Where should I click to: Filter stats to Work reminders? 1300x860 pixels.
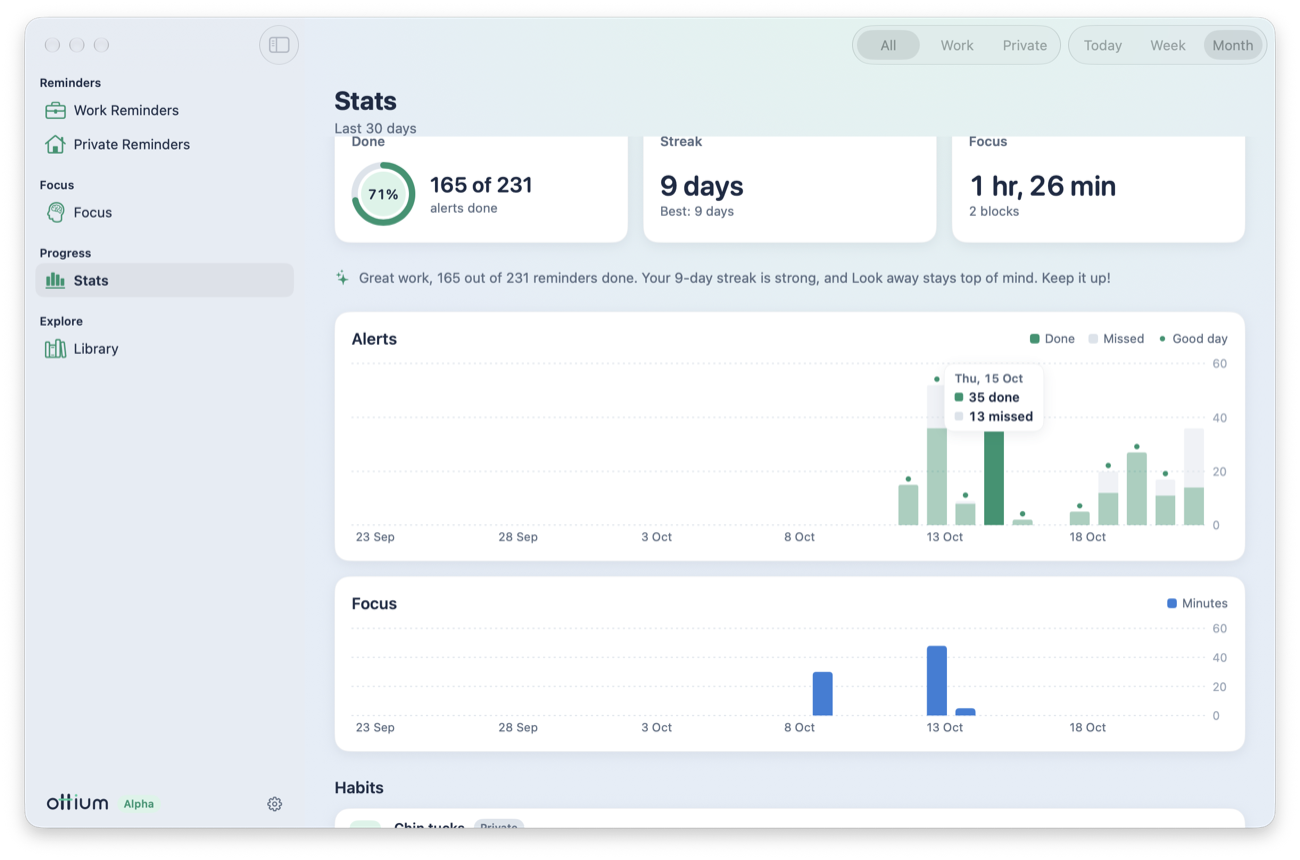tap(957, 45)
